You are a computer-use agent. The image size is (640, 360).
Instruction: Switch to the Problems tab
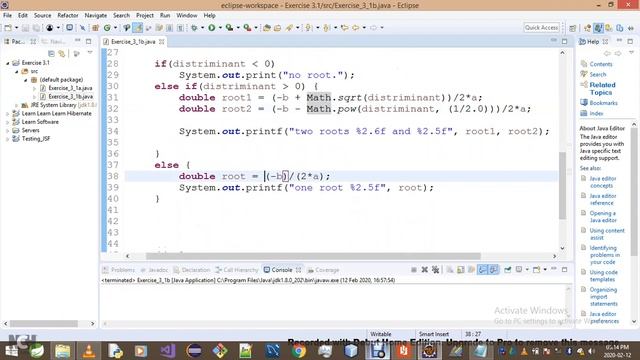click(118, 270)
